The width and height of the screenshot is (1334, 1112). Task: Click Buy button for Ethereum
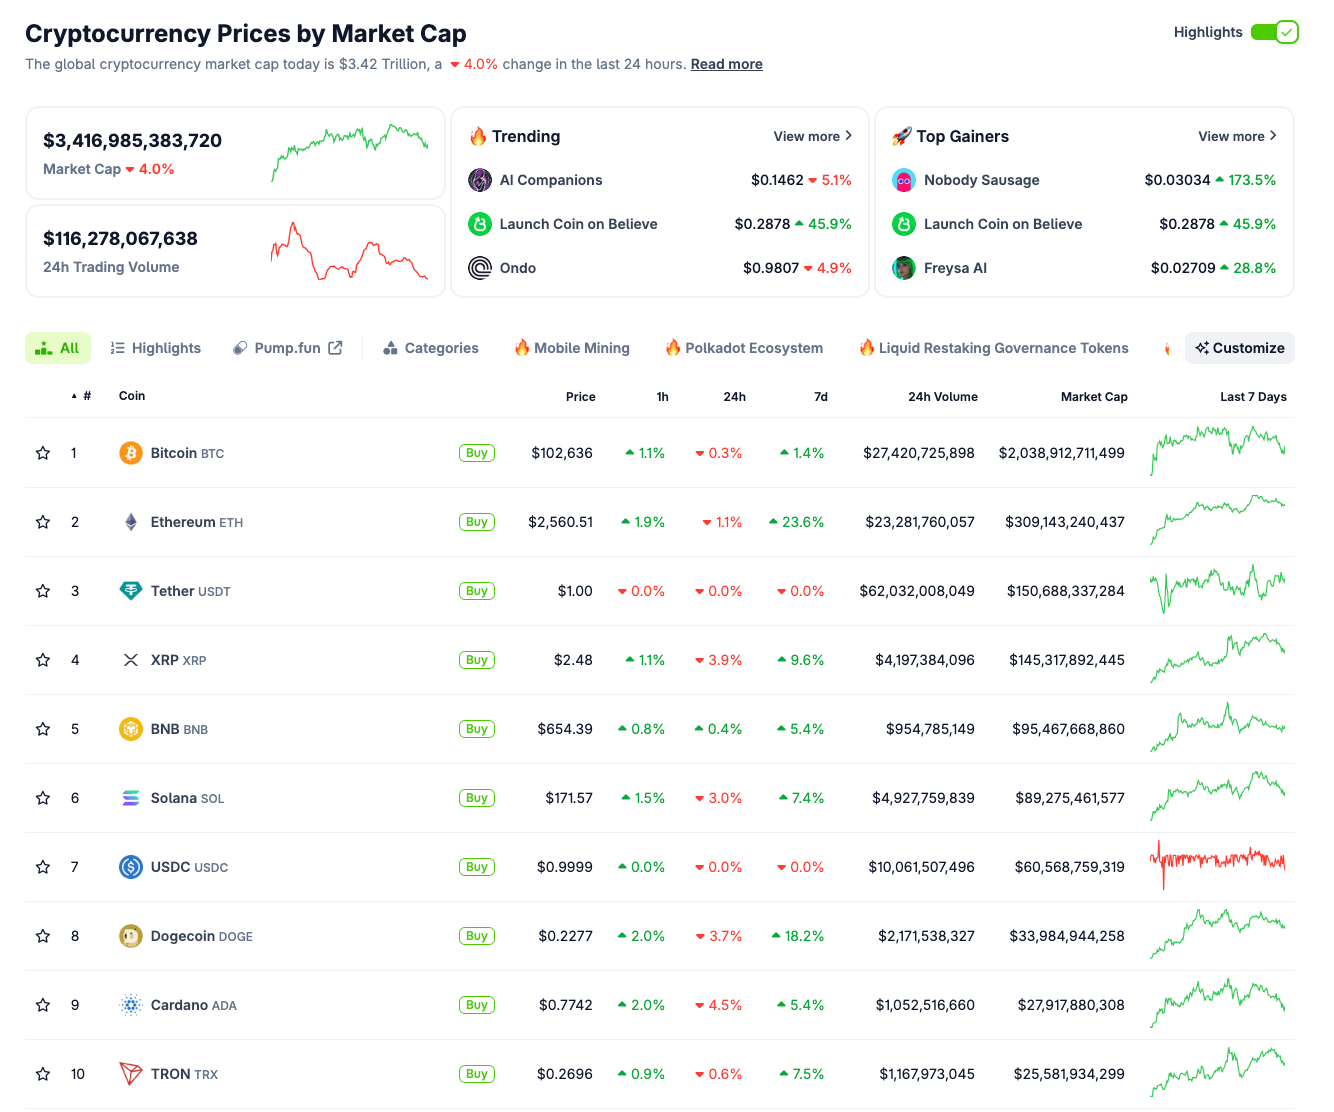click(x=477, y=522)
